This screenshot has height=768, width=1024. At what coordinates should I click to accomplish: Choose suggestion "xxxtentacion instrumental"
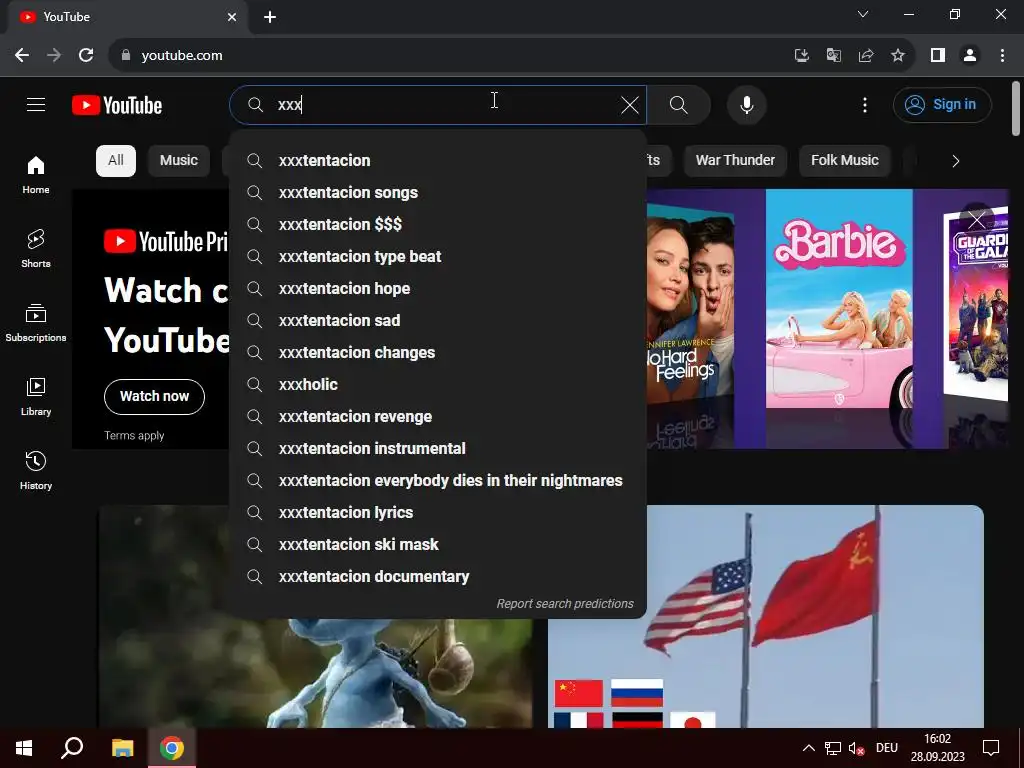[438, 449]
